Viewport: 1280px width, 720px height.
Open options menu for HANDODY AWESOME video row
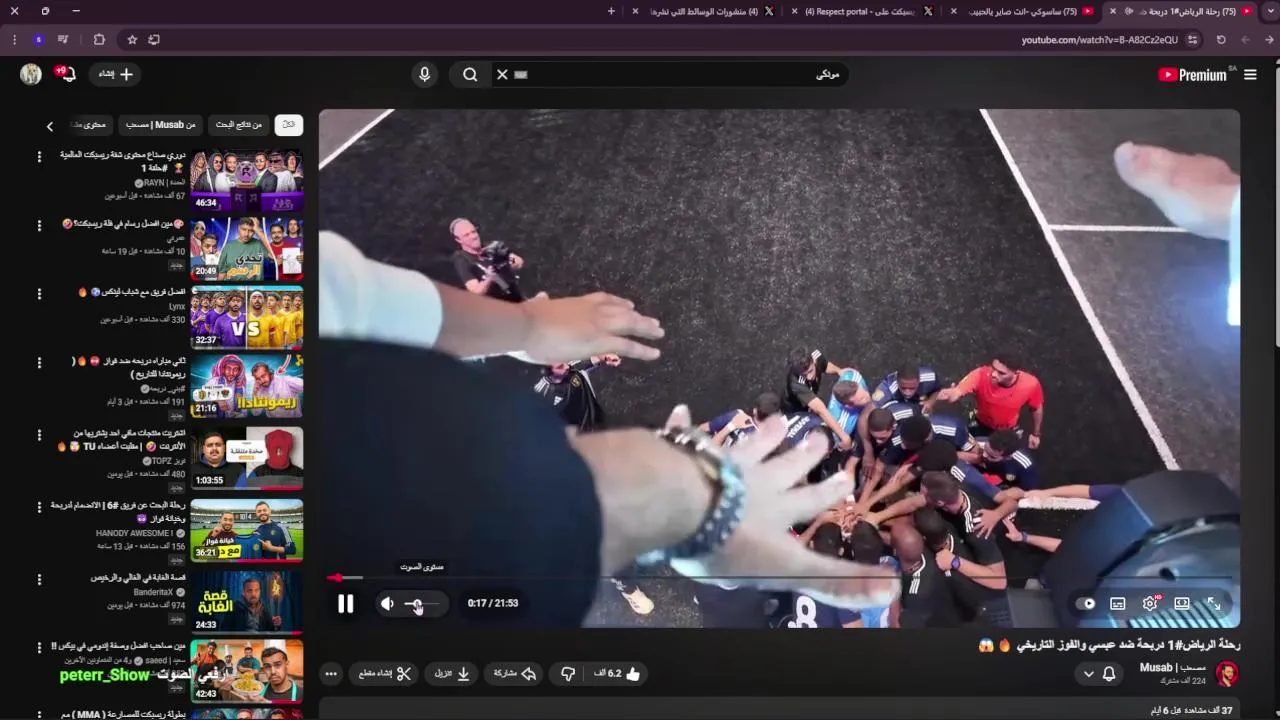click(39, 507)
